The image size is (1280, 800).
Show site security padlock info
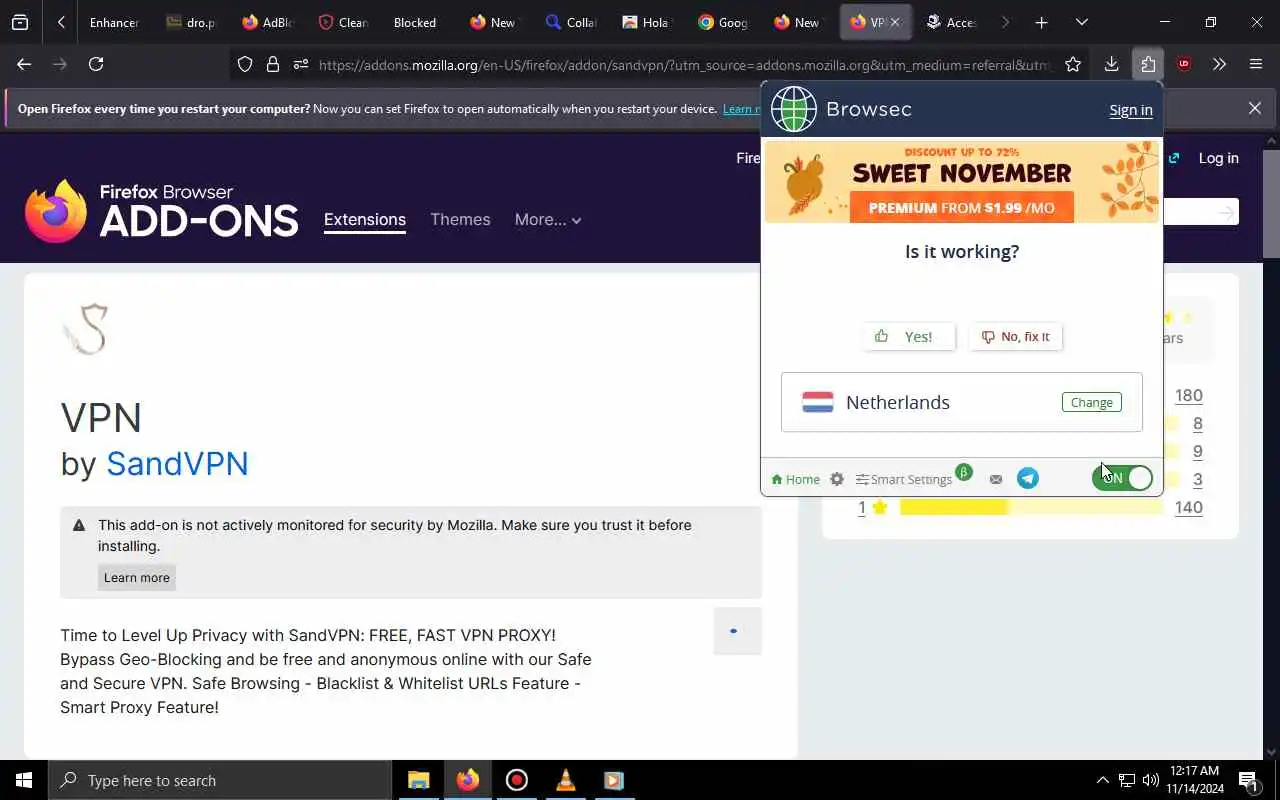click(x=272, y=64)
